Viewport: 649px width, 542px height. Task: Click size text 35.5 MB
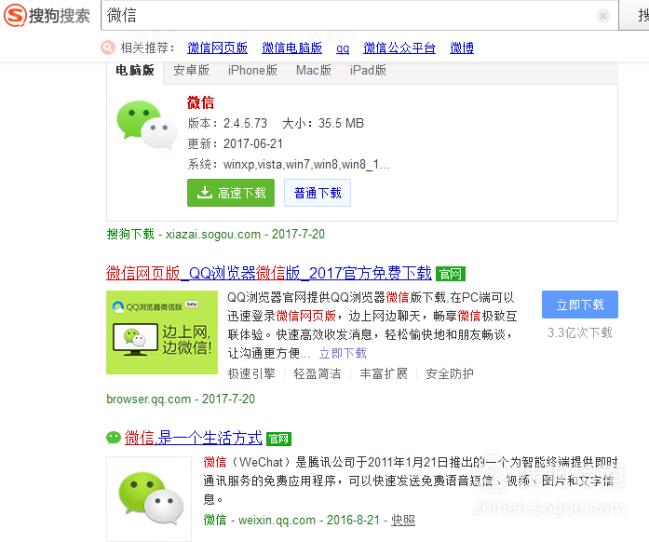click(x=341, y=123)
